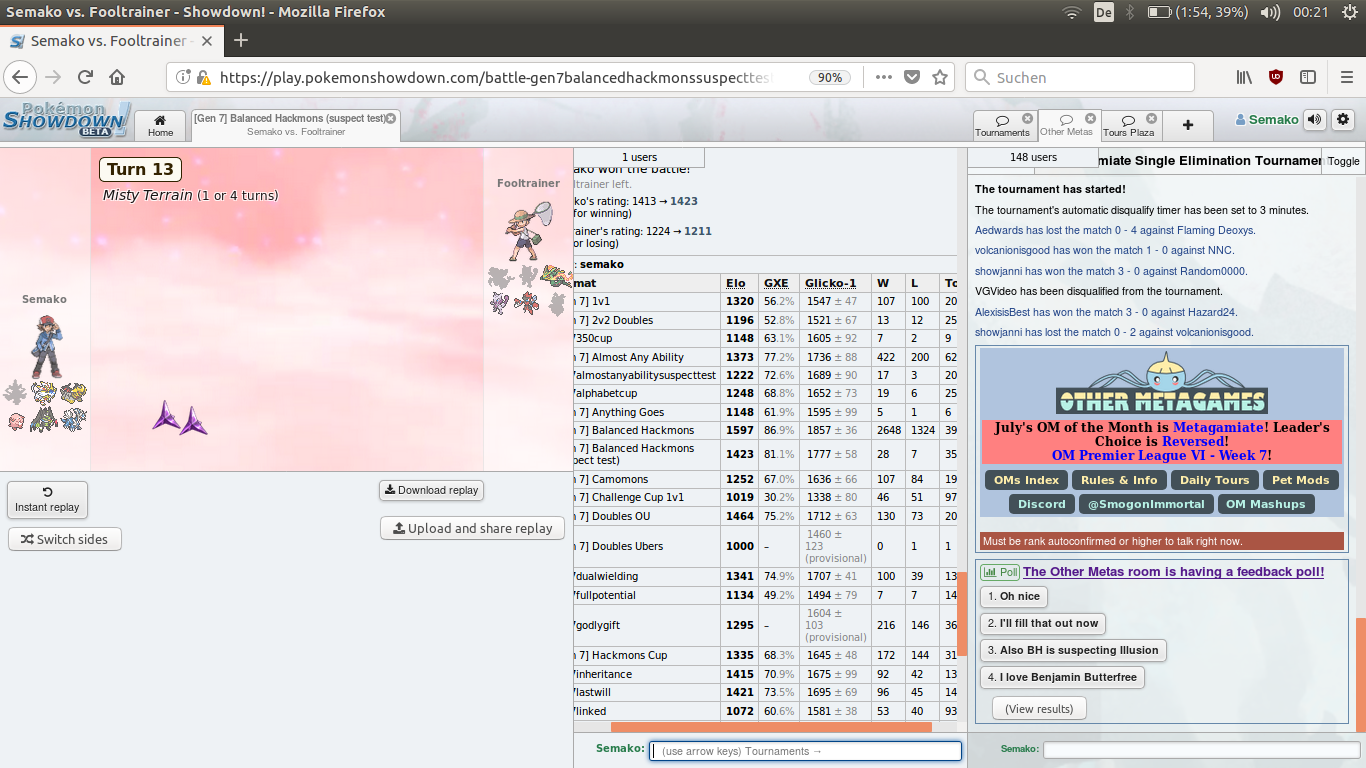The image size is (1366, 768).
Task: Switch to the Other Metas tab
Action: point(1066,125)
